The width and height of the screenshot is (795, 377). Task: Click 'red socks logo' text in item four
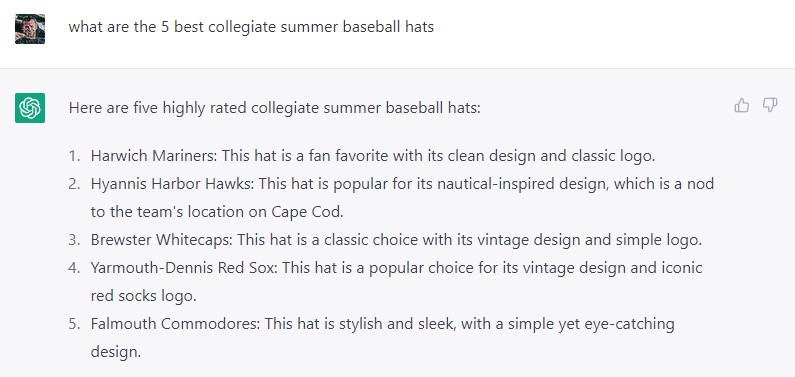143,296
